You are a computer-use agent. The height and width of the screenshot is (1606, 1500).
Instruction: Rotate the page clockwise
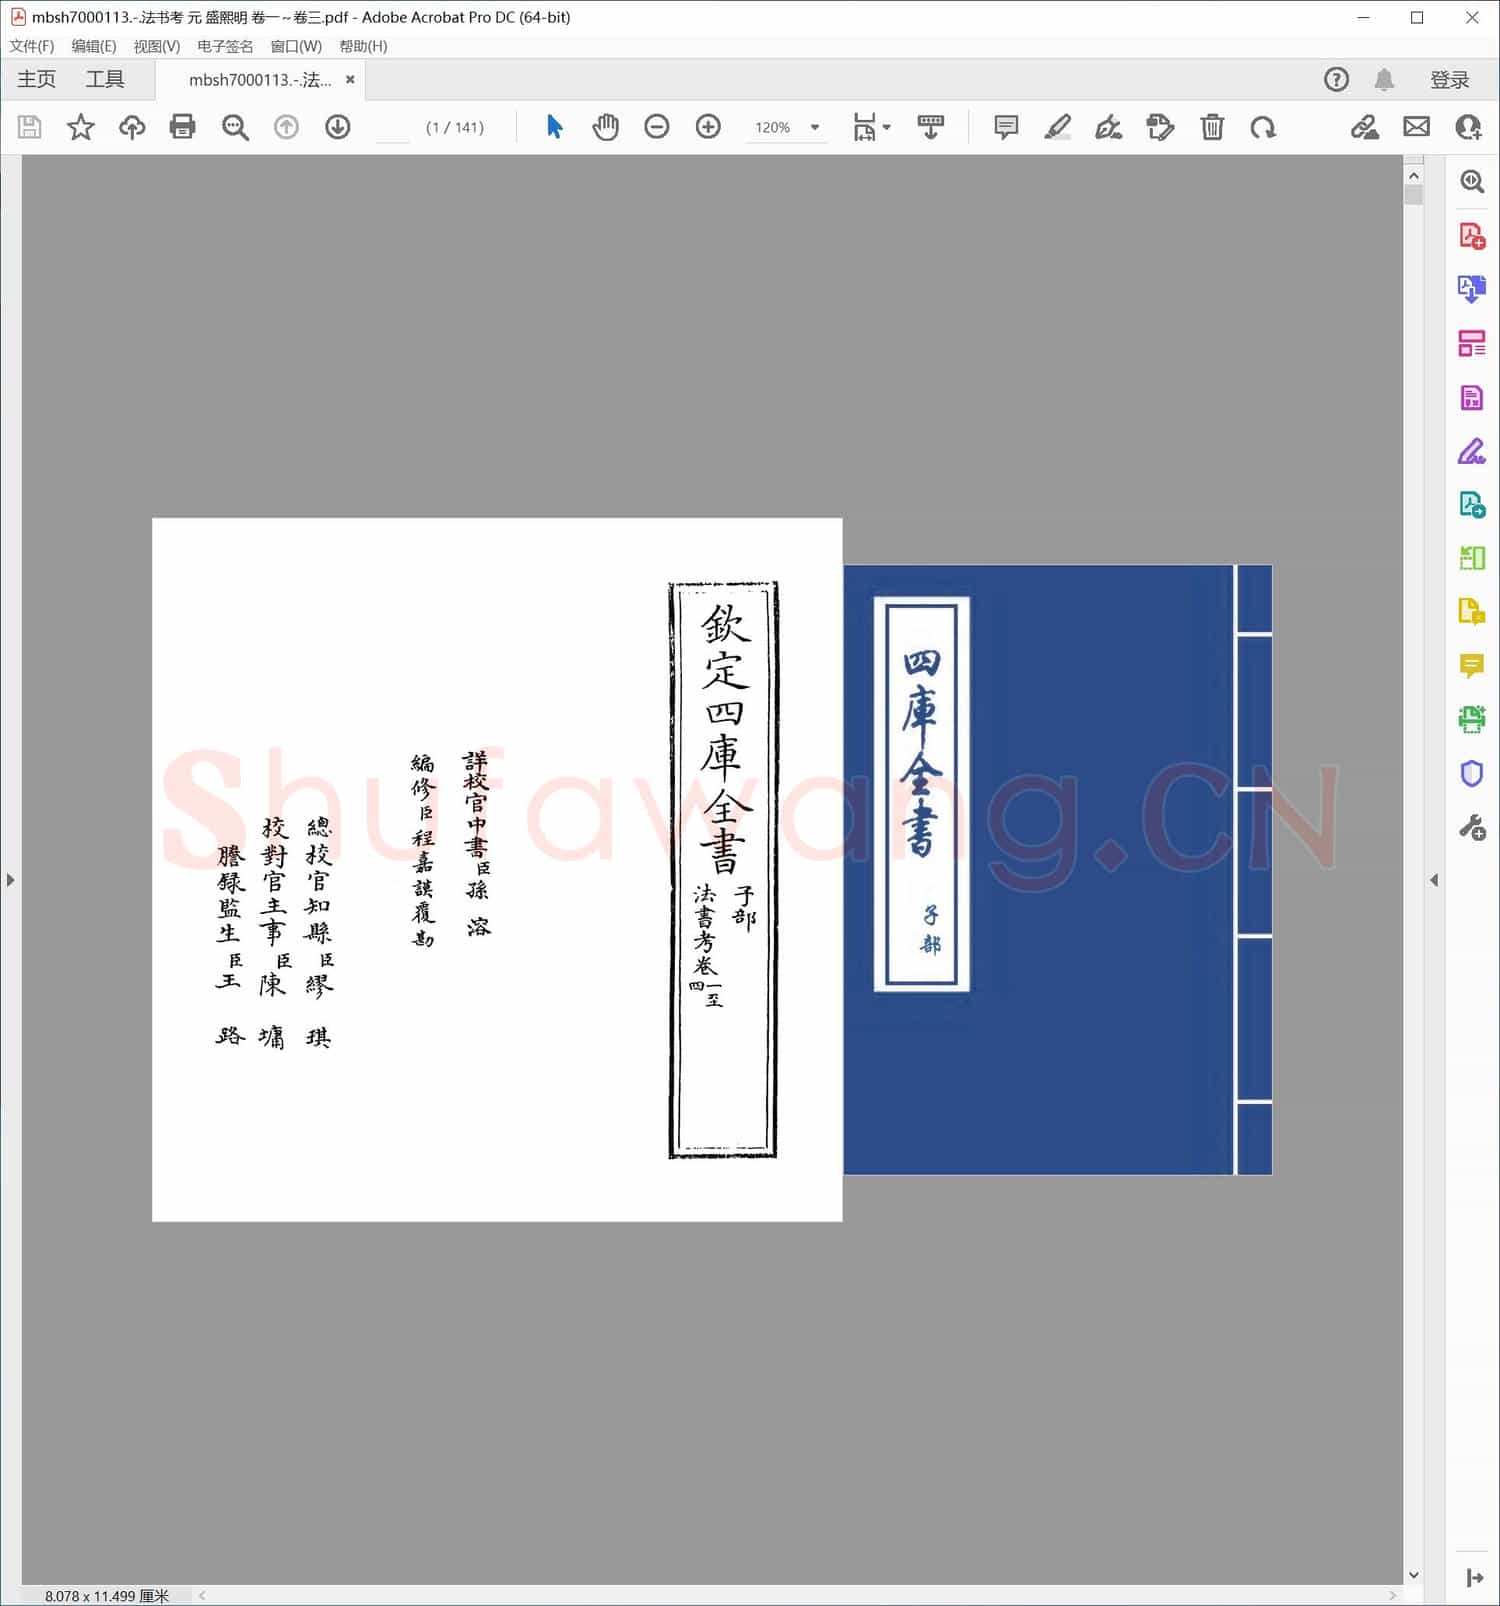pos(1263,127)
